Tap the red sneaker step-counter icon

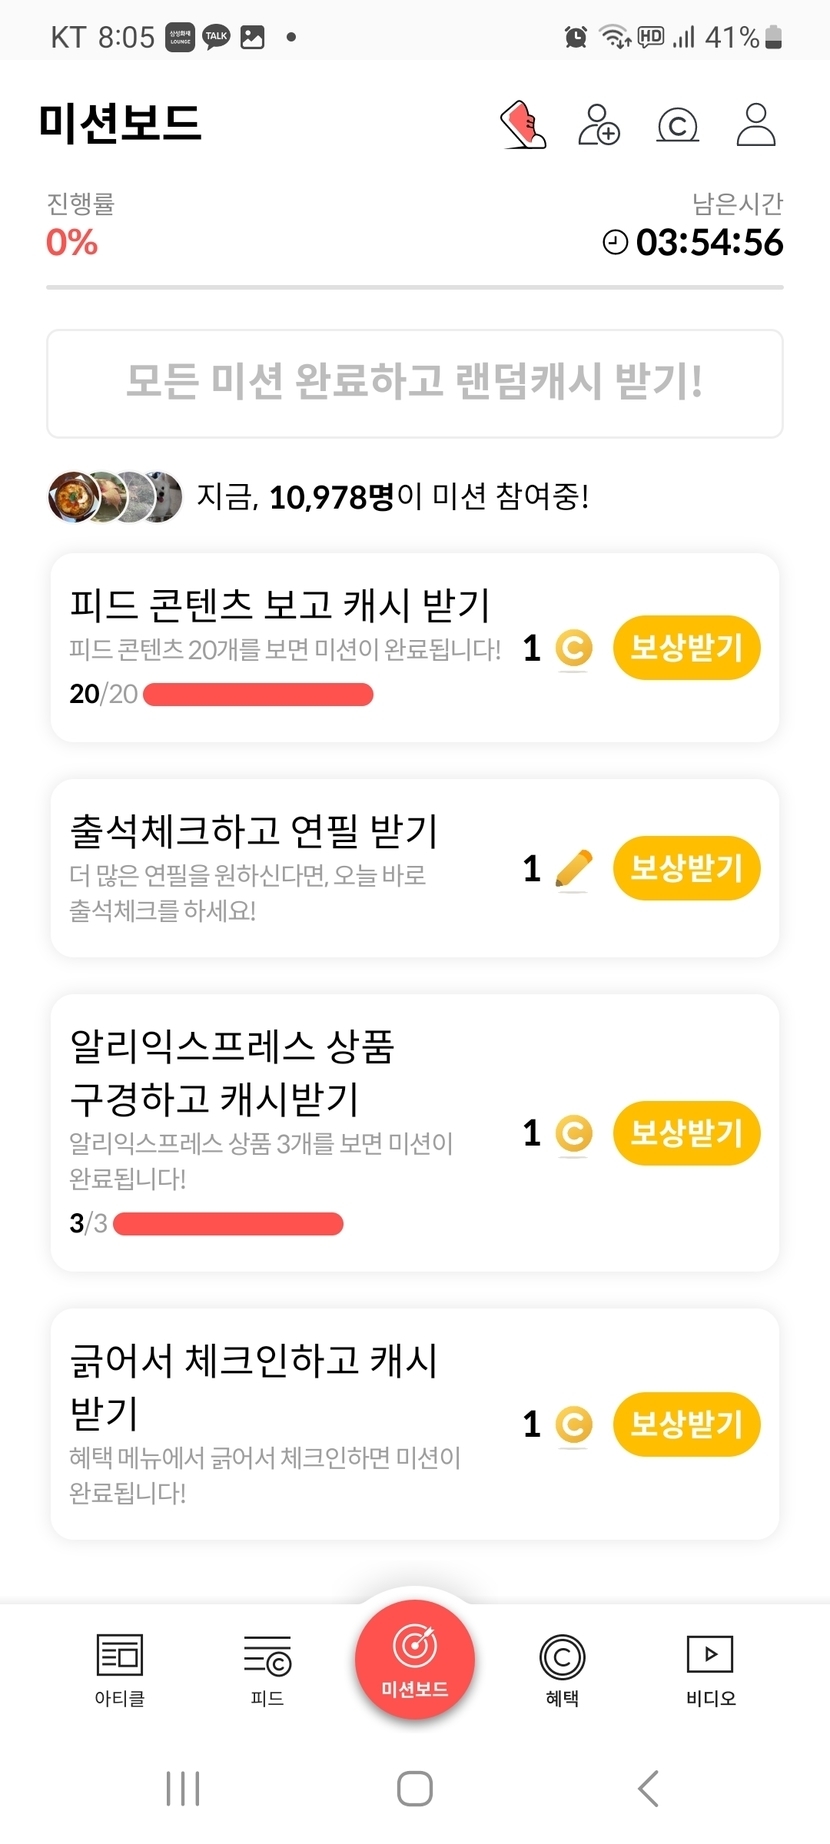point(523,125)
